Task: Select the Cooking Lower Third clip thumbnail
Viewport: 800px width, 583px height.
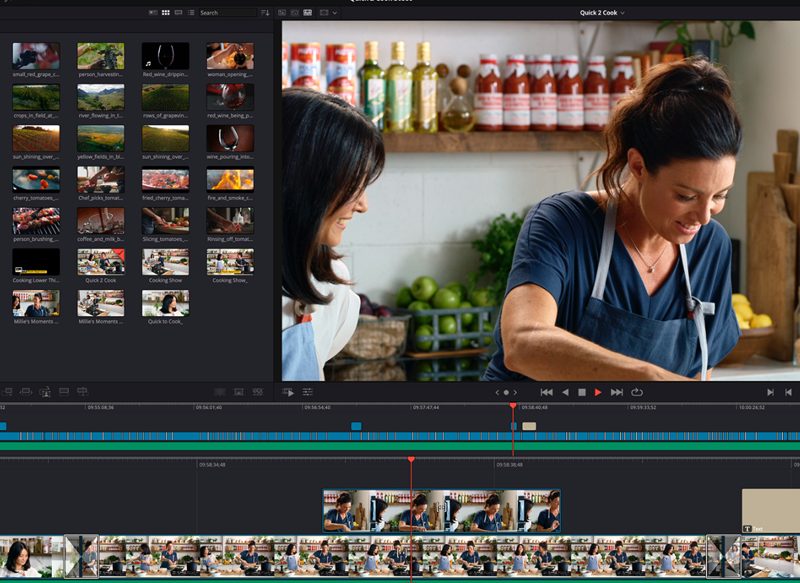Action: 36,262
